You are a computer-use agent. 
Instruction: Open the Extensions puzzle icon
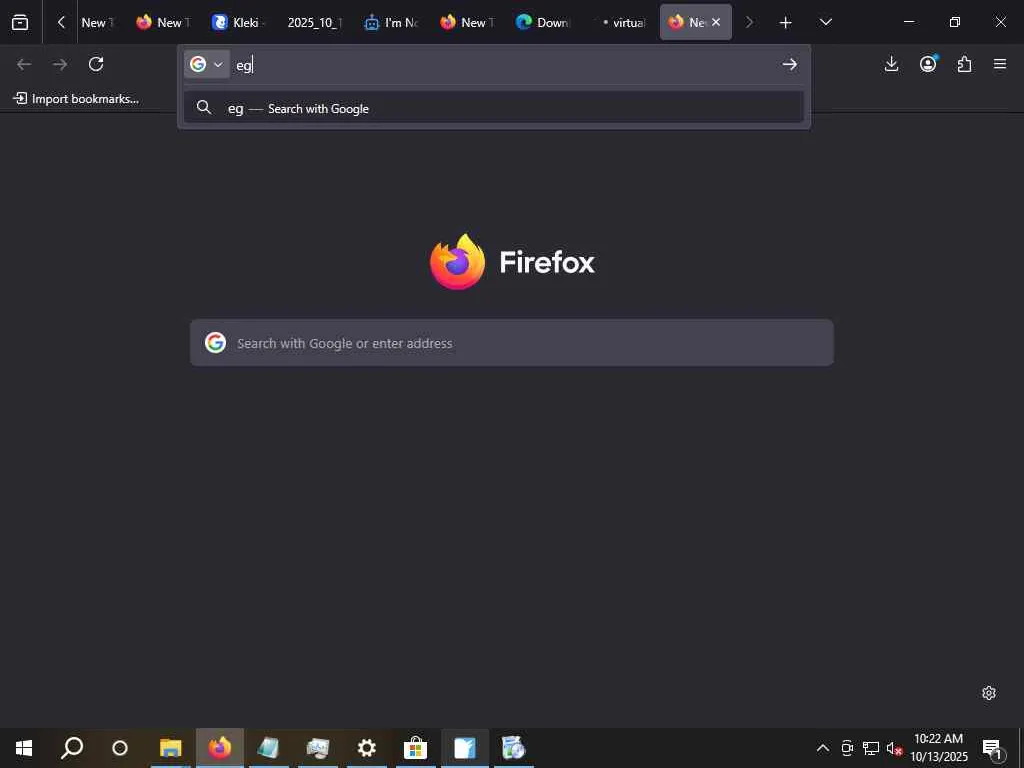(x=965, y=64)
